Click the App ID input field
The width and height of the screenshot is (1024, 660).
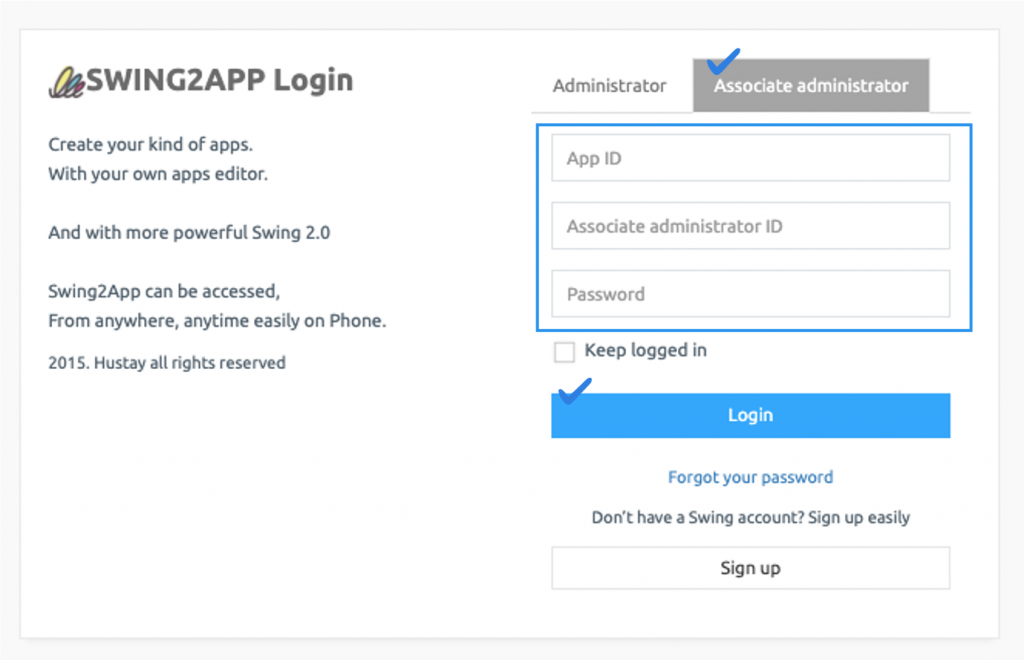coord(750,157)
